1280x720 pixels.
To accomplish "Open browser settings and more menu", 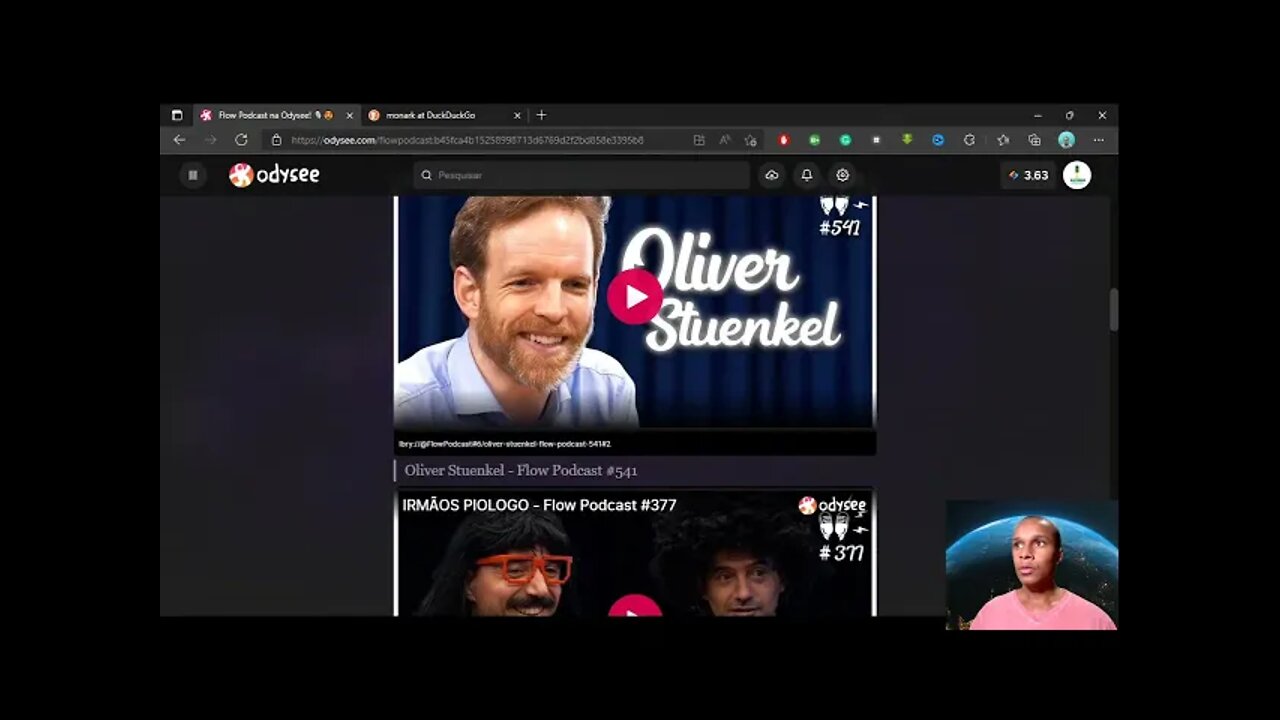I will click(x=1099, y=140).
